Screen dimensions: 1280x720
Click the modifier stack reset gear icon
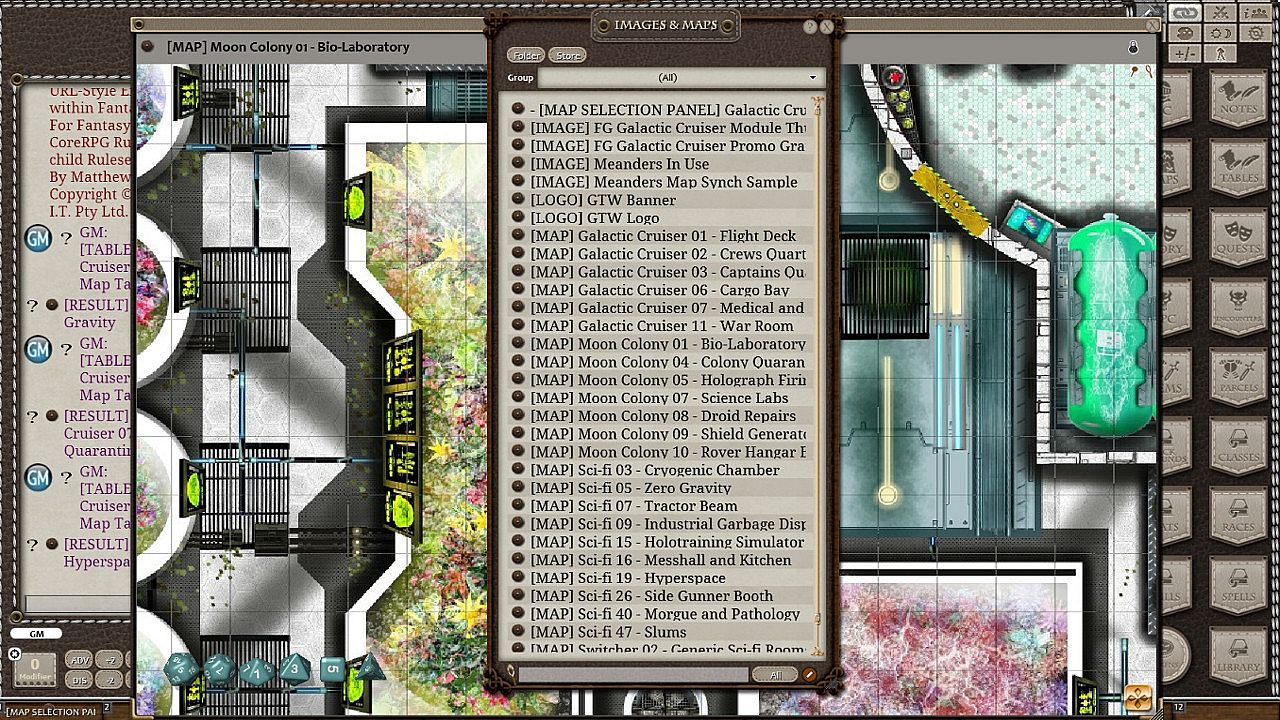14,655
